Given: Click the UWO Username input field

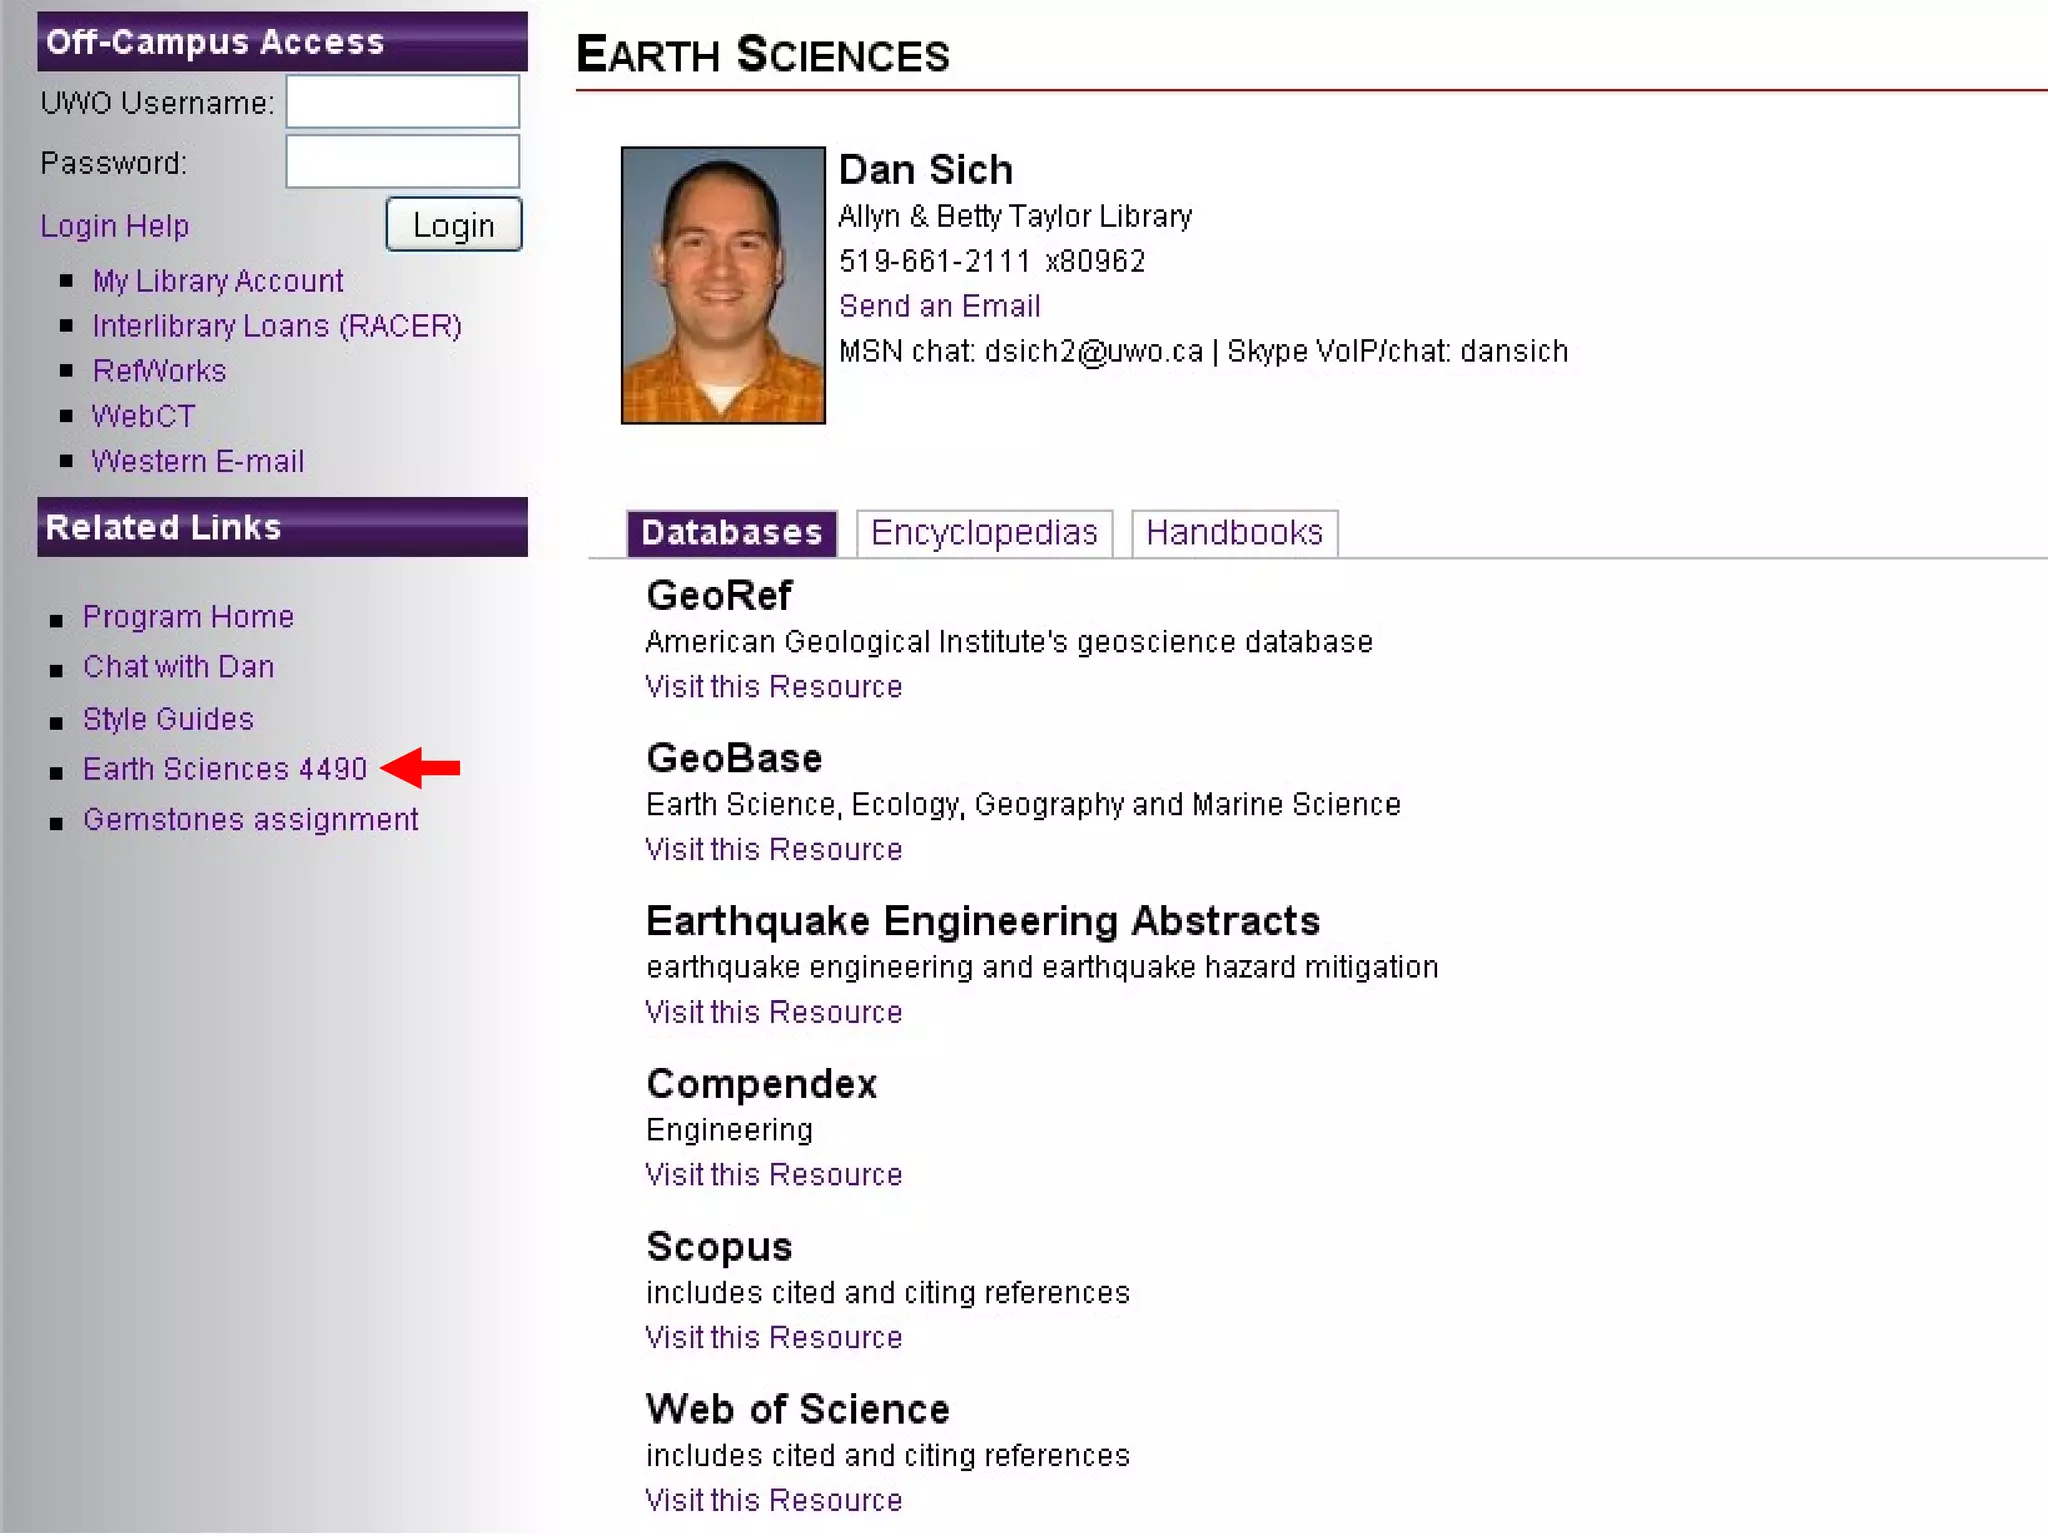Looking at the screenshot, I should pos(402,101).
